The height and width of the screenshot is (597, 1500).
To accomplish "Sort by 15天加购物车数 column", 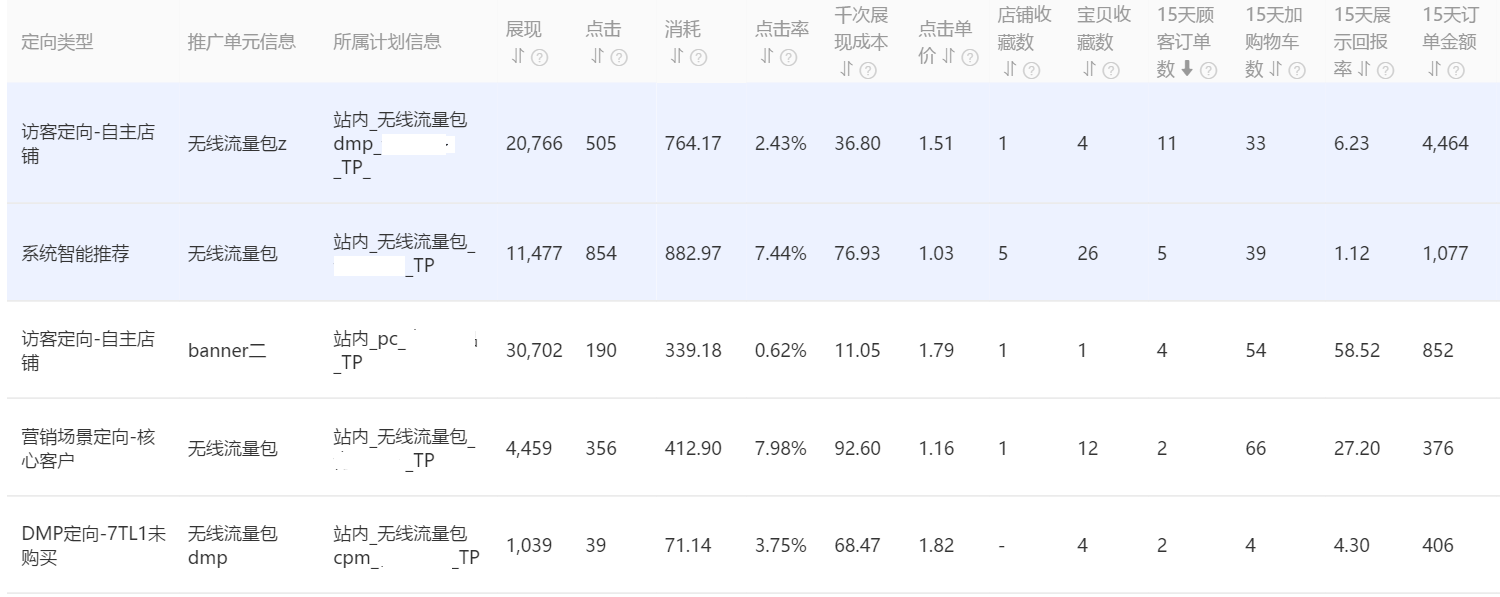I will [1275, 70].
